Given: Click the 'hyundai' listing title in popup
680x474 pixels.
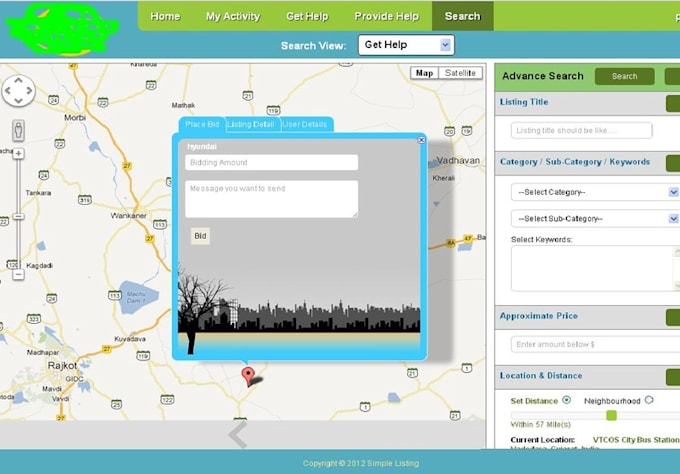Looking at the screenshot, I should click(202, 147).
